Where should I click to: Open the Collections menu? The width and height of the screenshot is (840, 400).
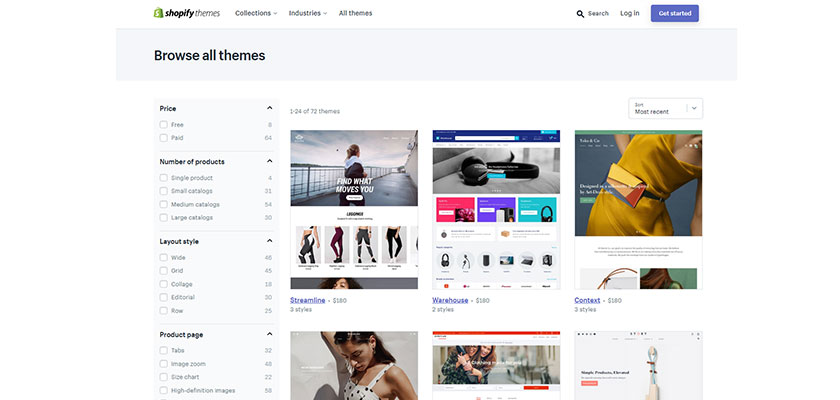pyautogui.click(x=256, y=13)
